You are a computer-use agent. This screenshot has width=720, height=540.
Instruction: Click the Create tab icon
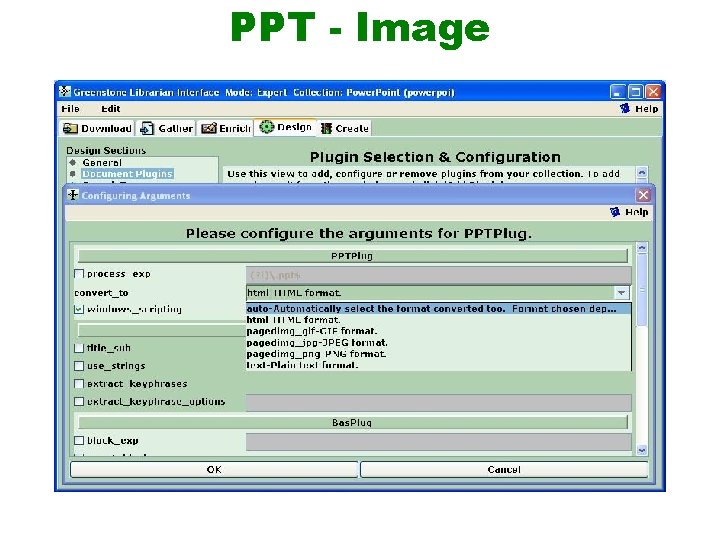click(326, 129)
